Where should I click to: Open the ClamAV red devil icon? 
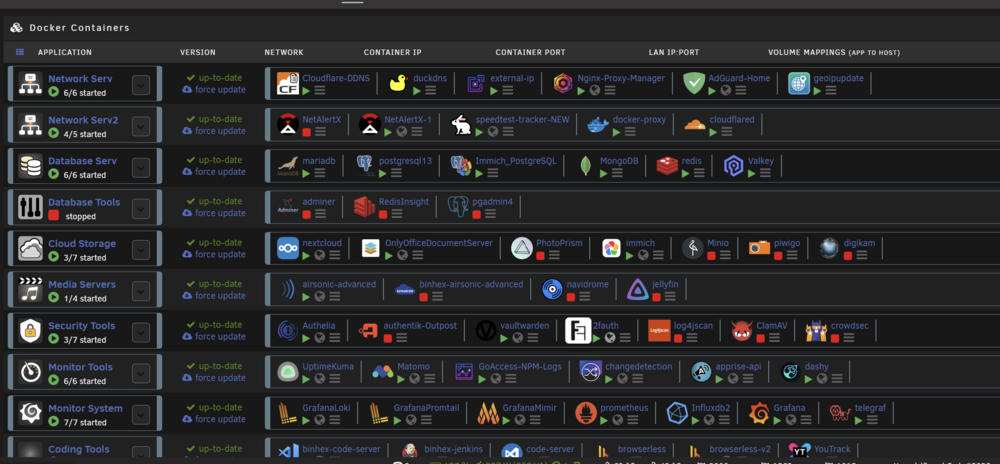742,331
